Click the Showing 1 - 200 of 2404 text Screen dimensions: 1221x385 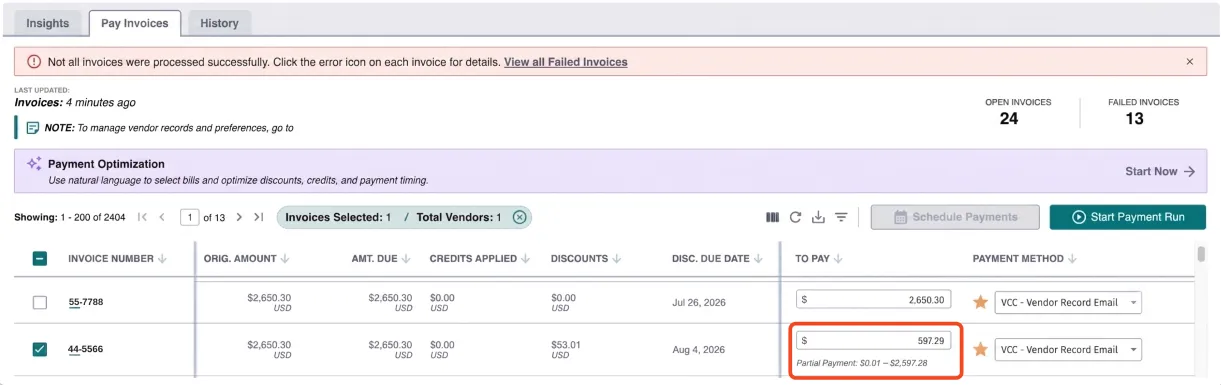pyautogui.click(x=70, y=217)
